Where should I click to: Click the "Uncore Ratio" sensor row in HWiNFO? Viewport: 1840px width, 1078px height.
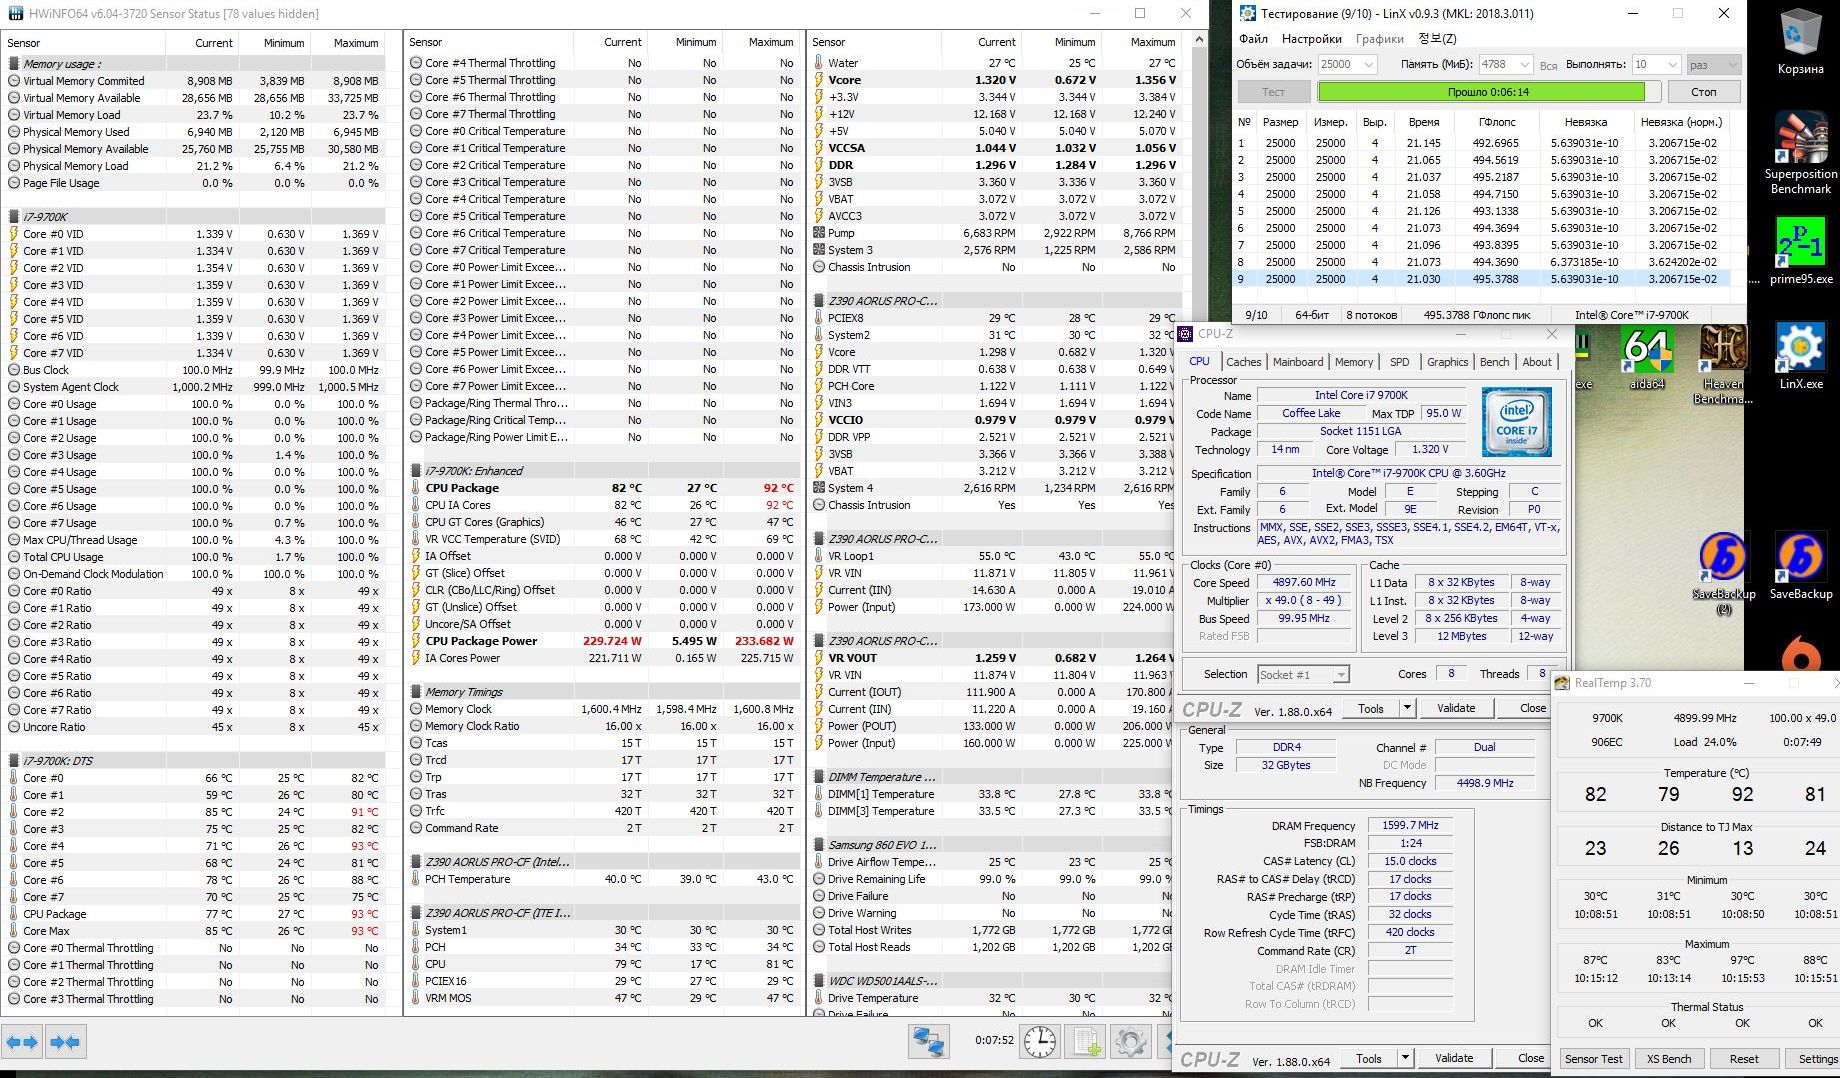pos(195,727)
